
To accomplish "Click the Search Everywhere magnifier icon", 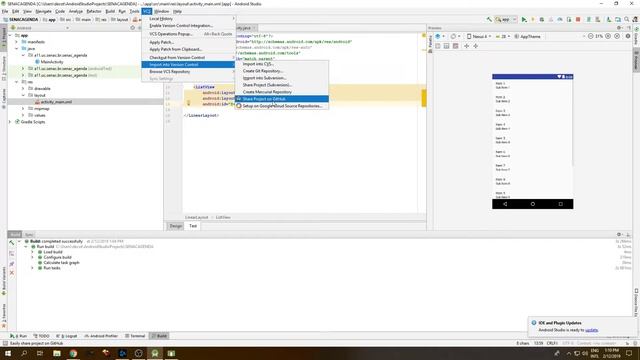I will 627,20.
